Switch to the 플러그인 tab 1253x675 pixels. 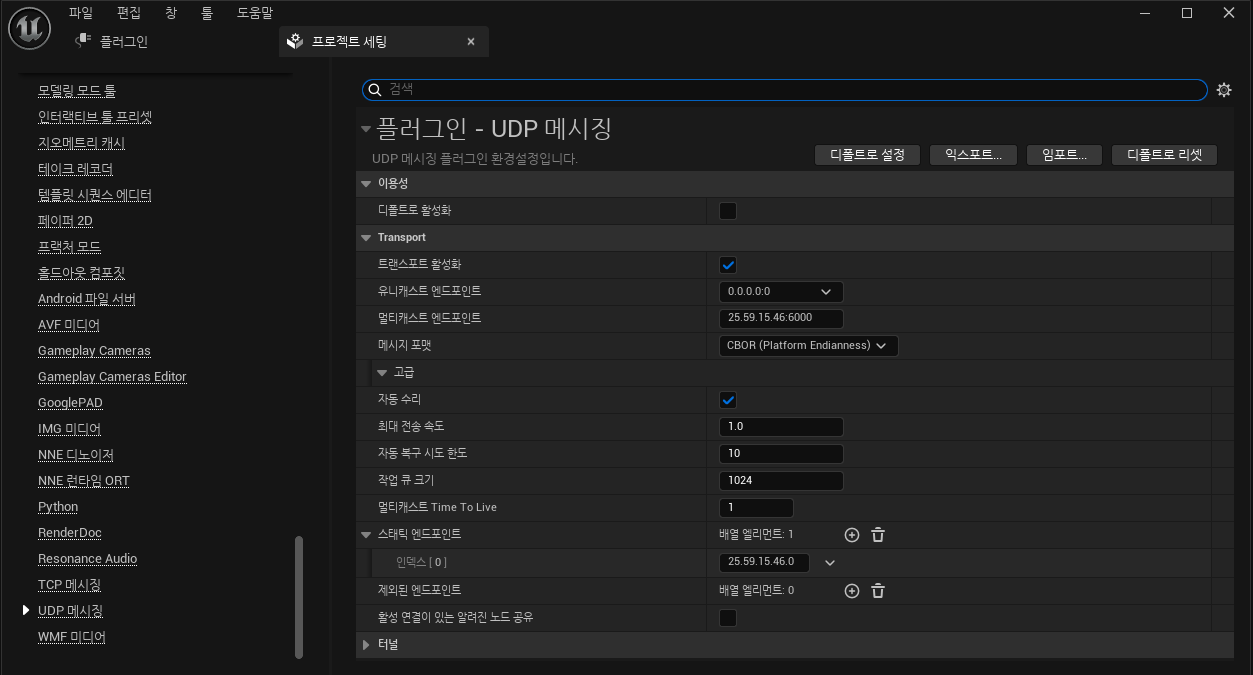[x=124, y=42]
